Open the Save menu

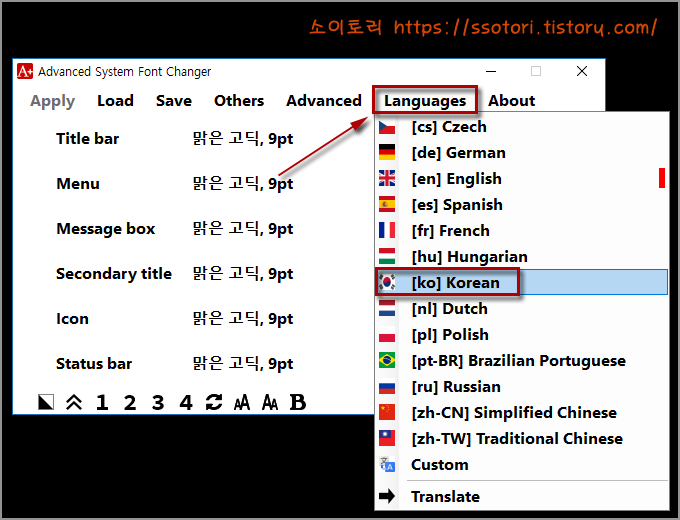174,101
